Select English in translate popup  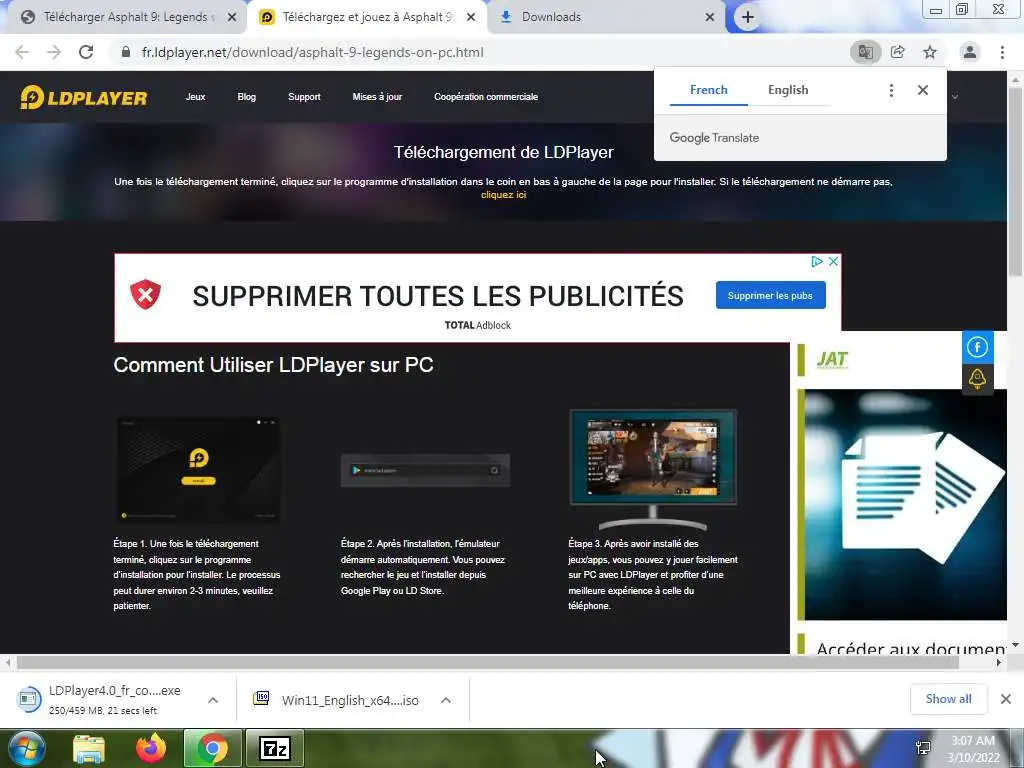(788, 90)
